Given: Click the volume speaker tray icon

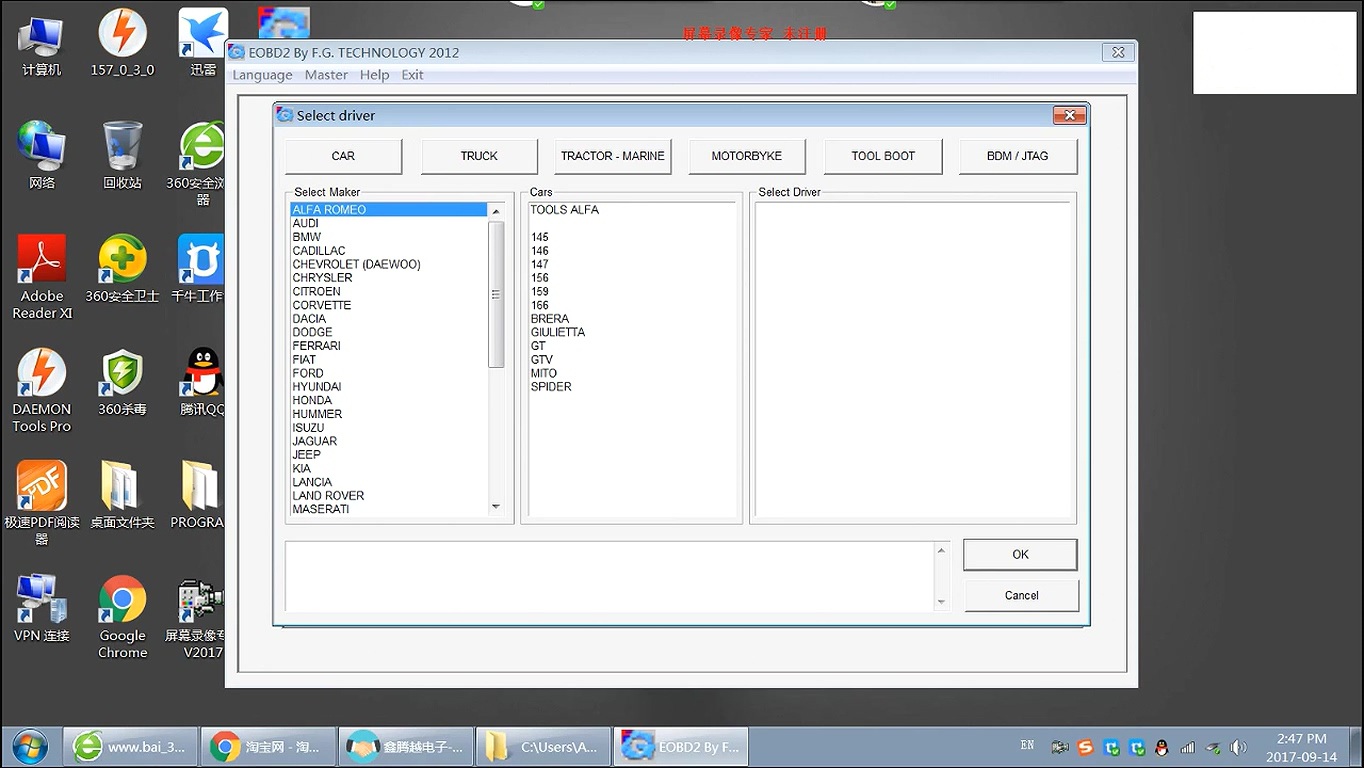Looking at the screenshot, I should (x=1238, y=747).
